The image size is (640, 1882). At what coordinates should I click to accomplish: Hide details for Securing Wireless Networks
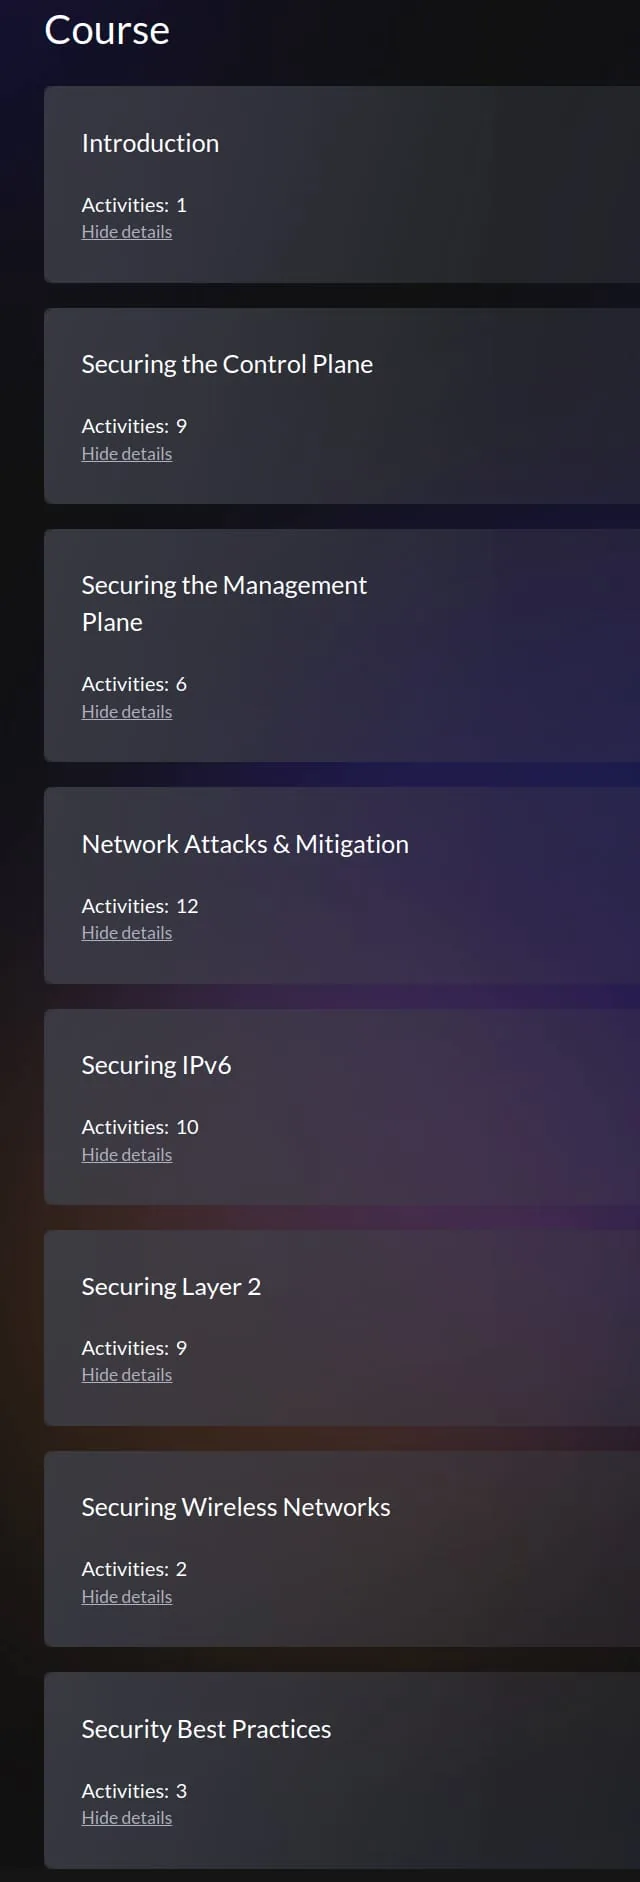click(x=127, y=1597)
